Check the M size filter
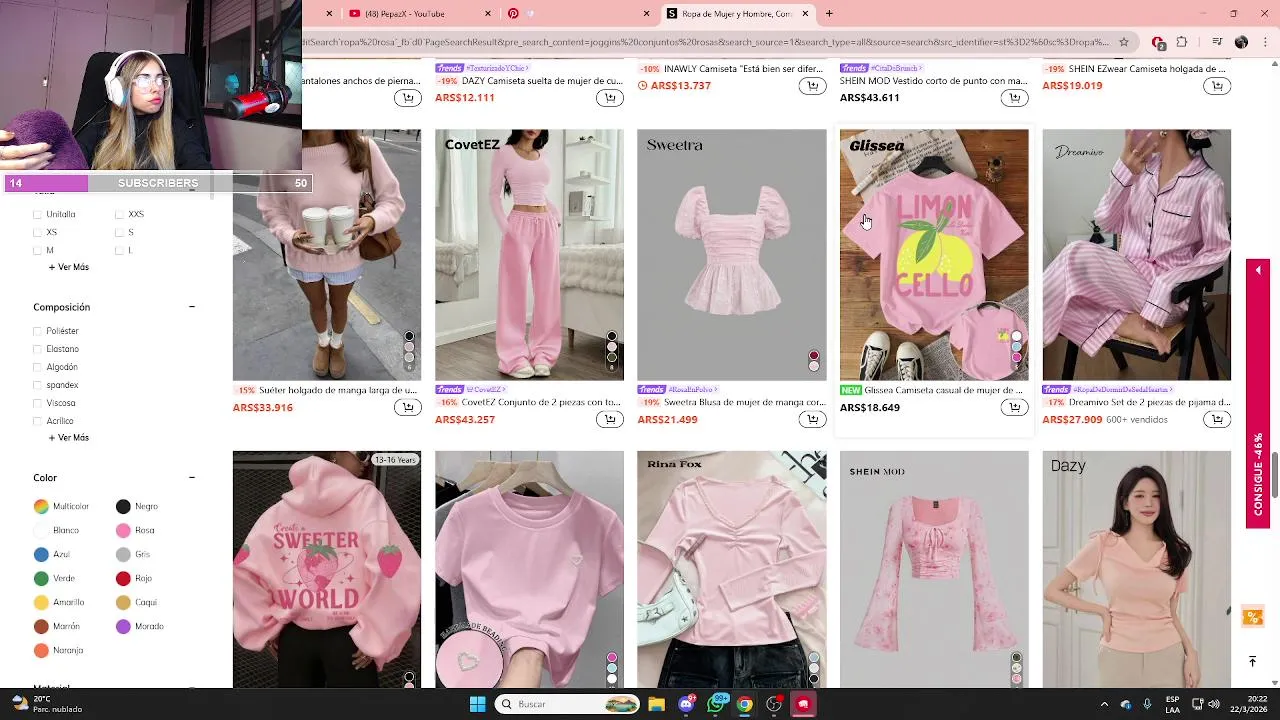Screen dimensions: 1280x720 [38, 250]
